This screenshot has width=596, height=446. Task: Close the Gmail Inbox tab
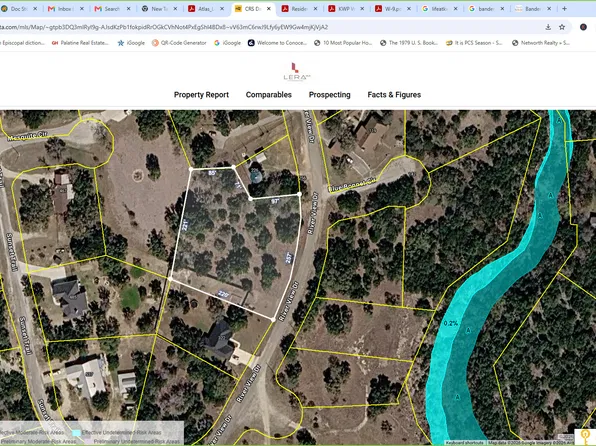pyautogui.click(x=82, y=8)
